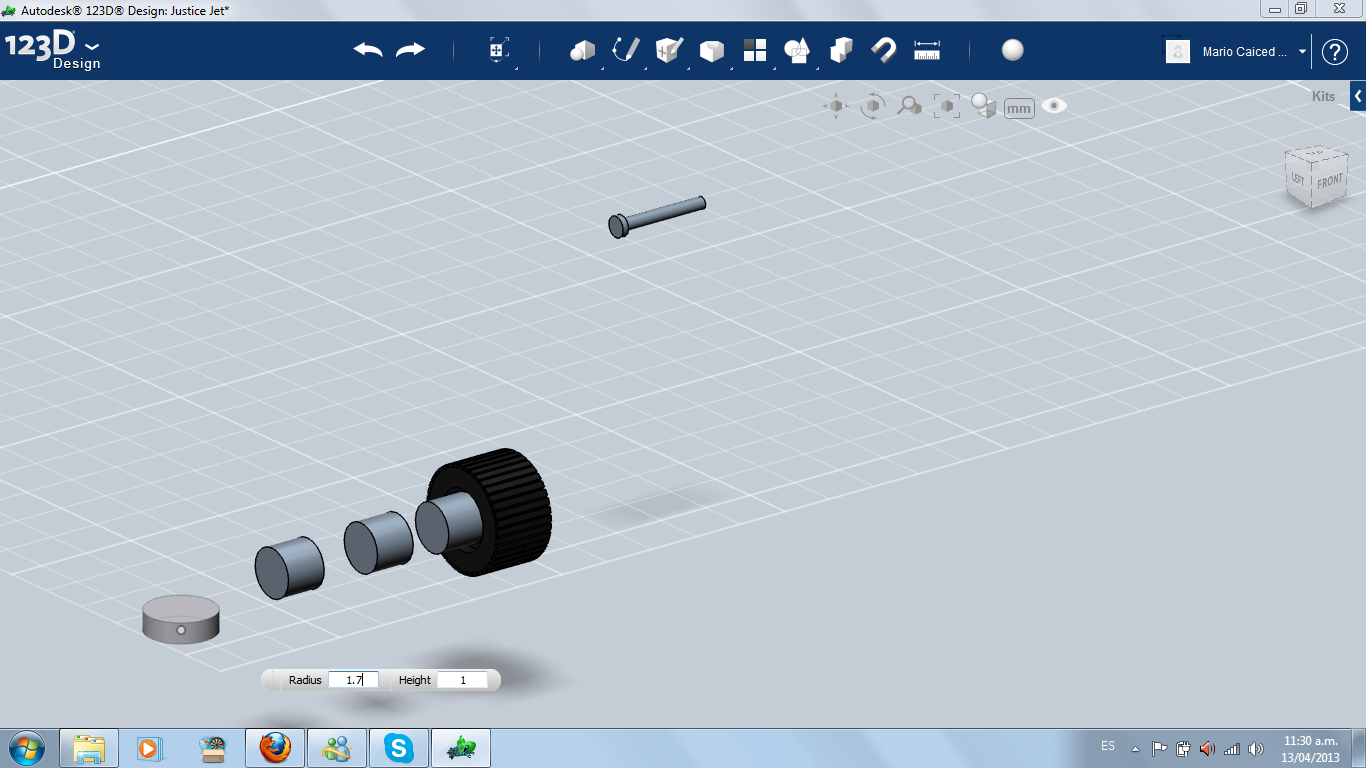This screenshot has width=1366, height=768.
Task: Open the Combine tool
Action: tap(841, 50)
